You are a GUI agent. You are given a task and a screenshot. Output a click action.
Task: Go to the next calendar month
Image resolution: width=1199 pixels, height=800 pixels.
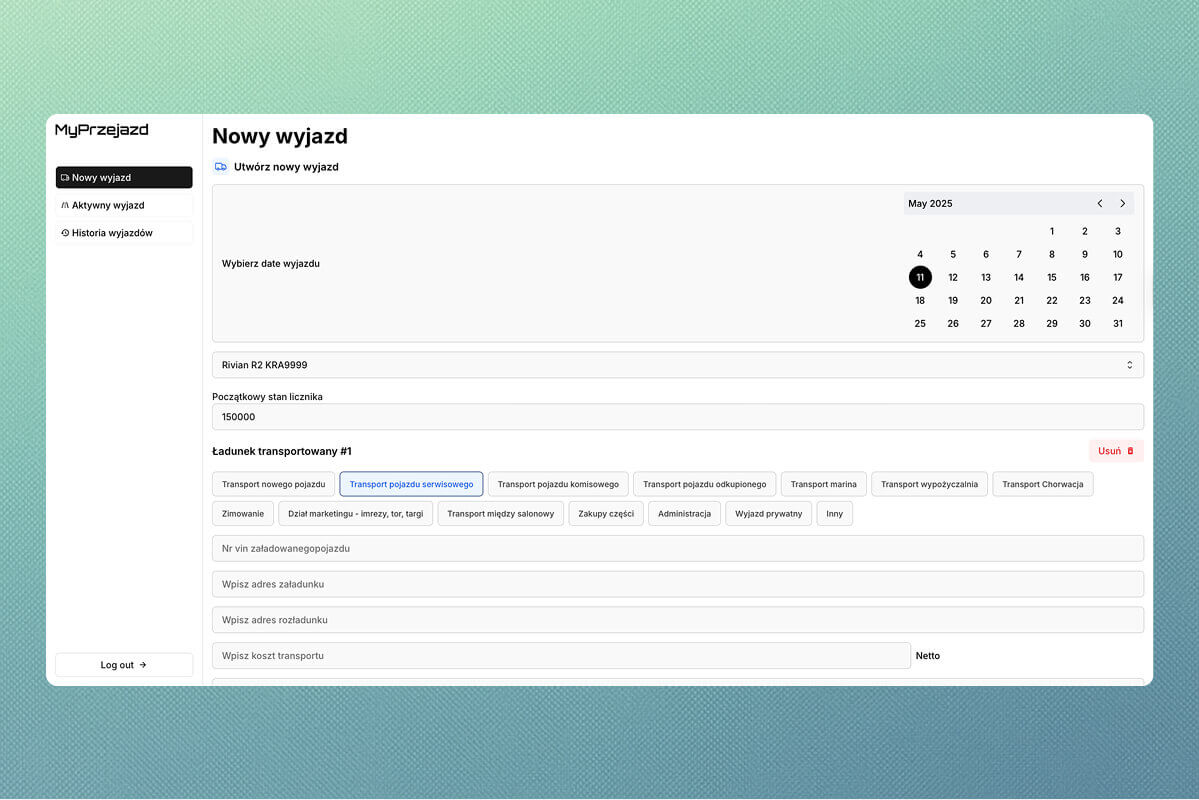1123,203
